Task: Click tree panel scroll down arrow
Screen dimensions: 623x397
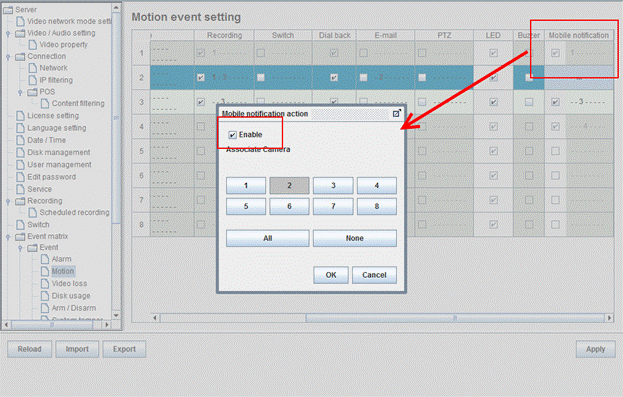Action: (116, 316)
